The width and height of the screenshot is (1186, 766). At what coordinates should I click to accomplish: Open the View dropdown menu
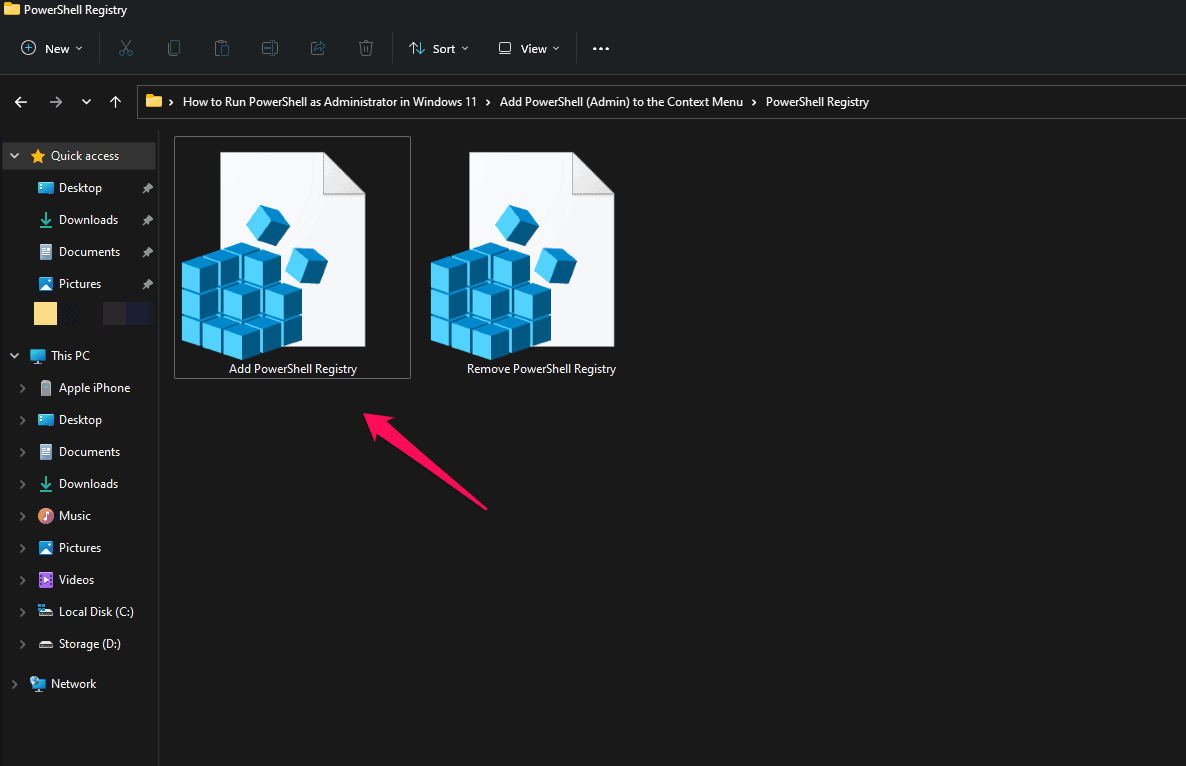tap(529, 48)
